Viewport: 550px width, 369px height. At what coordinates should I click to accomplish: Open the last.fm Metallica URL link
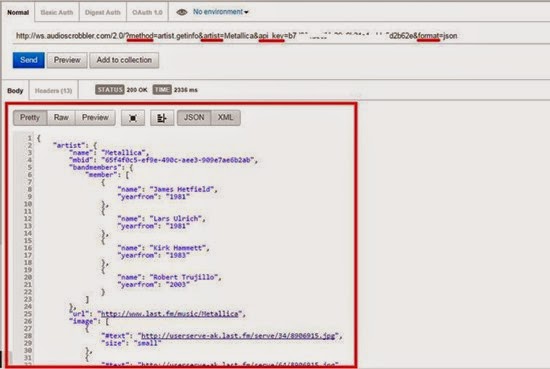169,314
